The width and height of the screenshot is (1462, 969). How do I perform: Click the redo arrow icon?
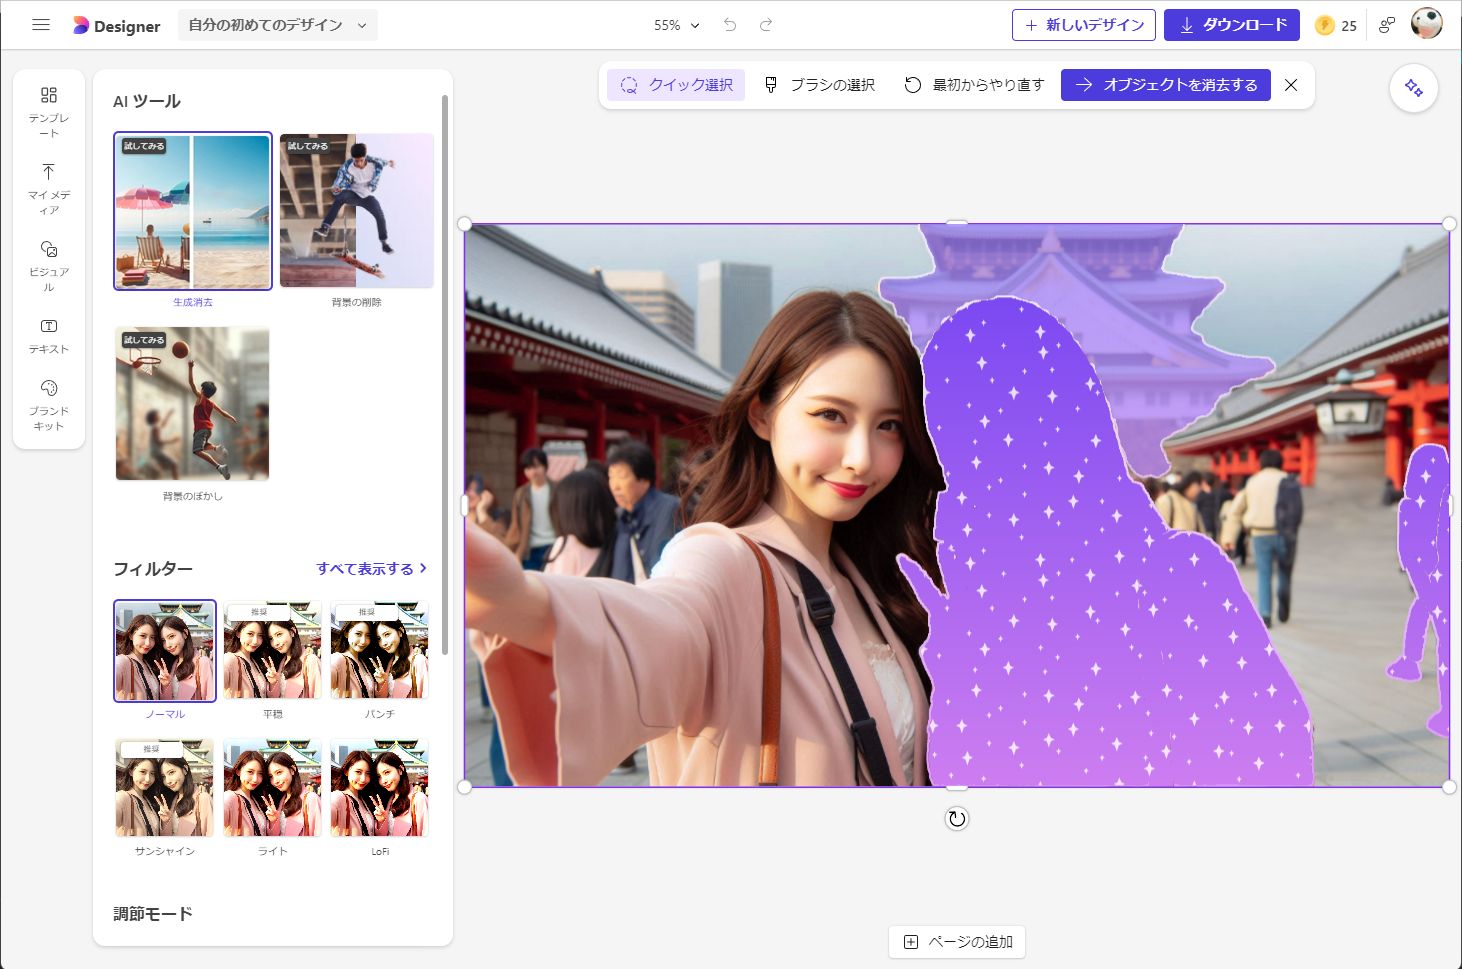(x=765, y=24)
